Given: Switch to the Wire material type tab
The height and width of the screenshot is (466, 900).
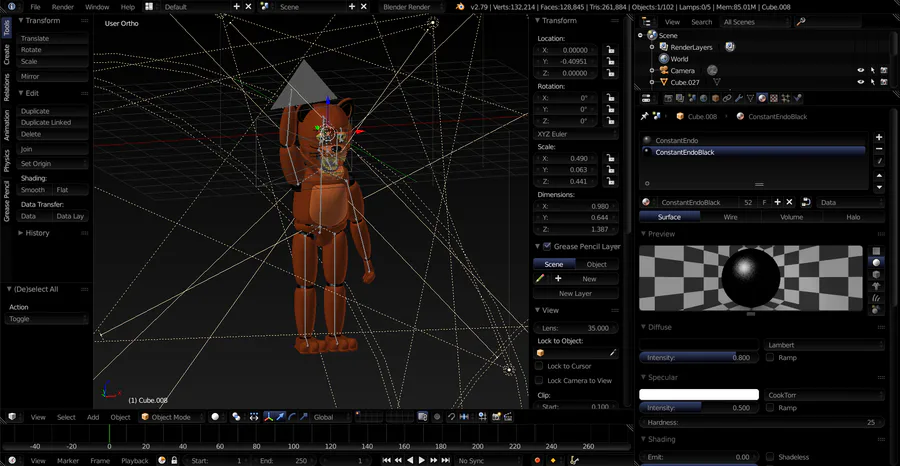Looking at the screenshot, I should [x=730, y=217].
